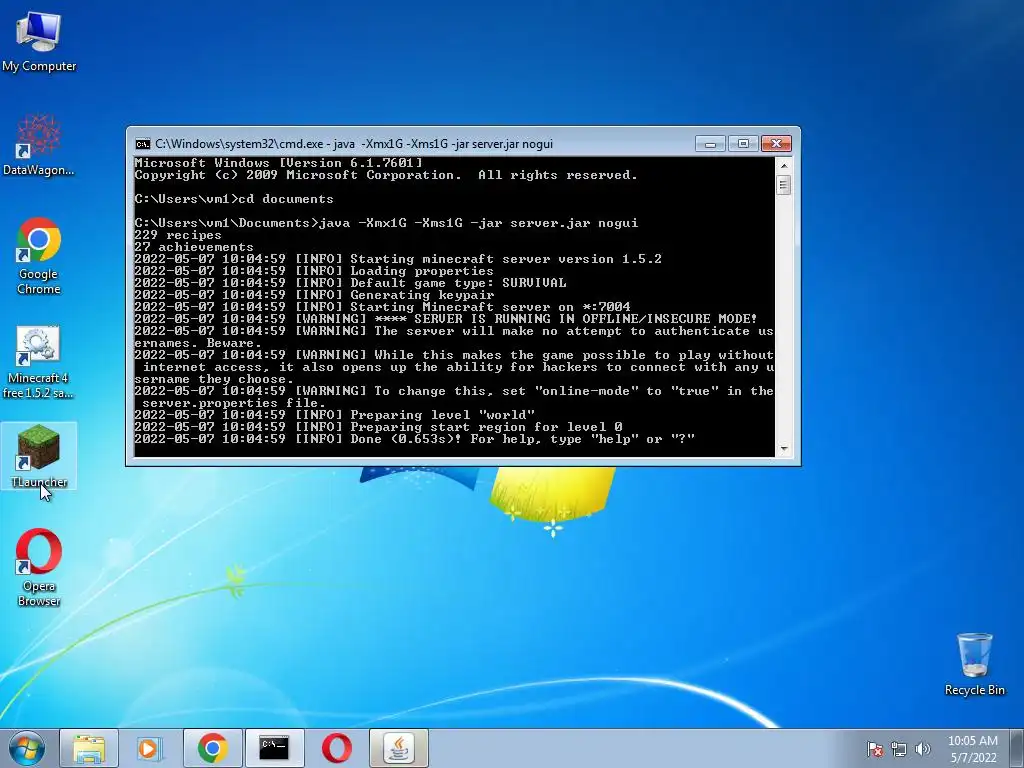Image resolution: width=1024 pixels, height=768 pixels.
Task: Open the taskbar clock showing 10:05 AM
Action: tap(972, 749)
